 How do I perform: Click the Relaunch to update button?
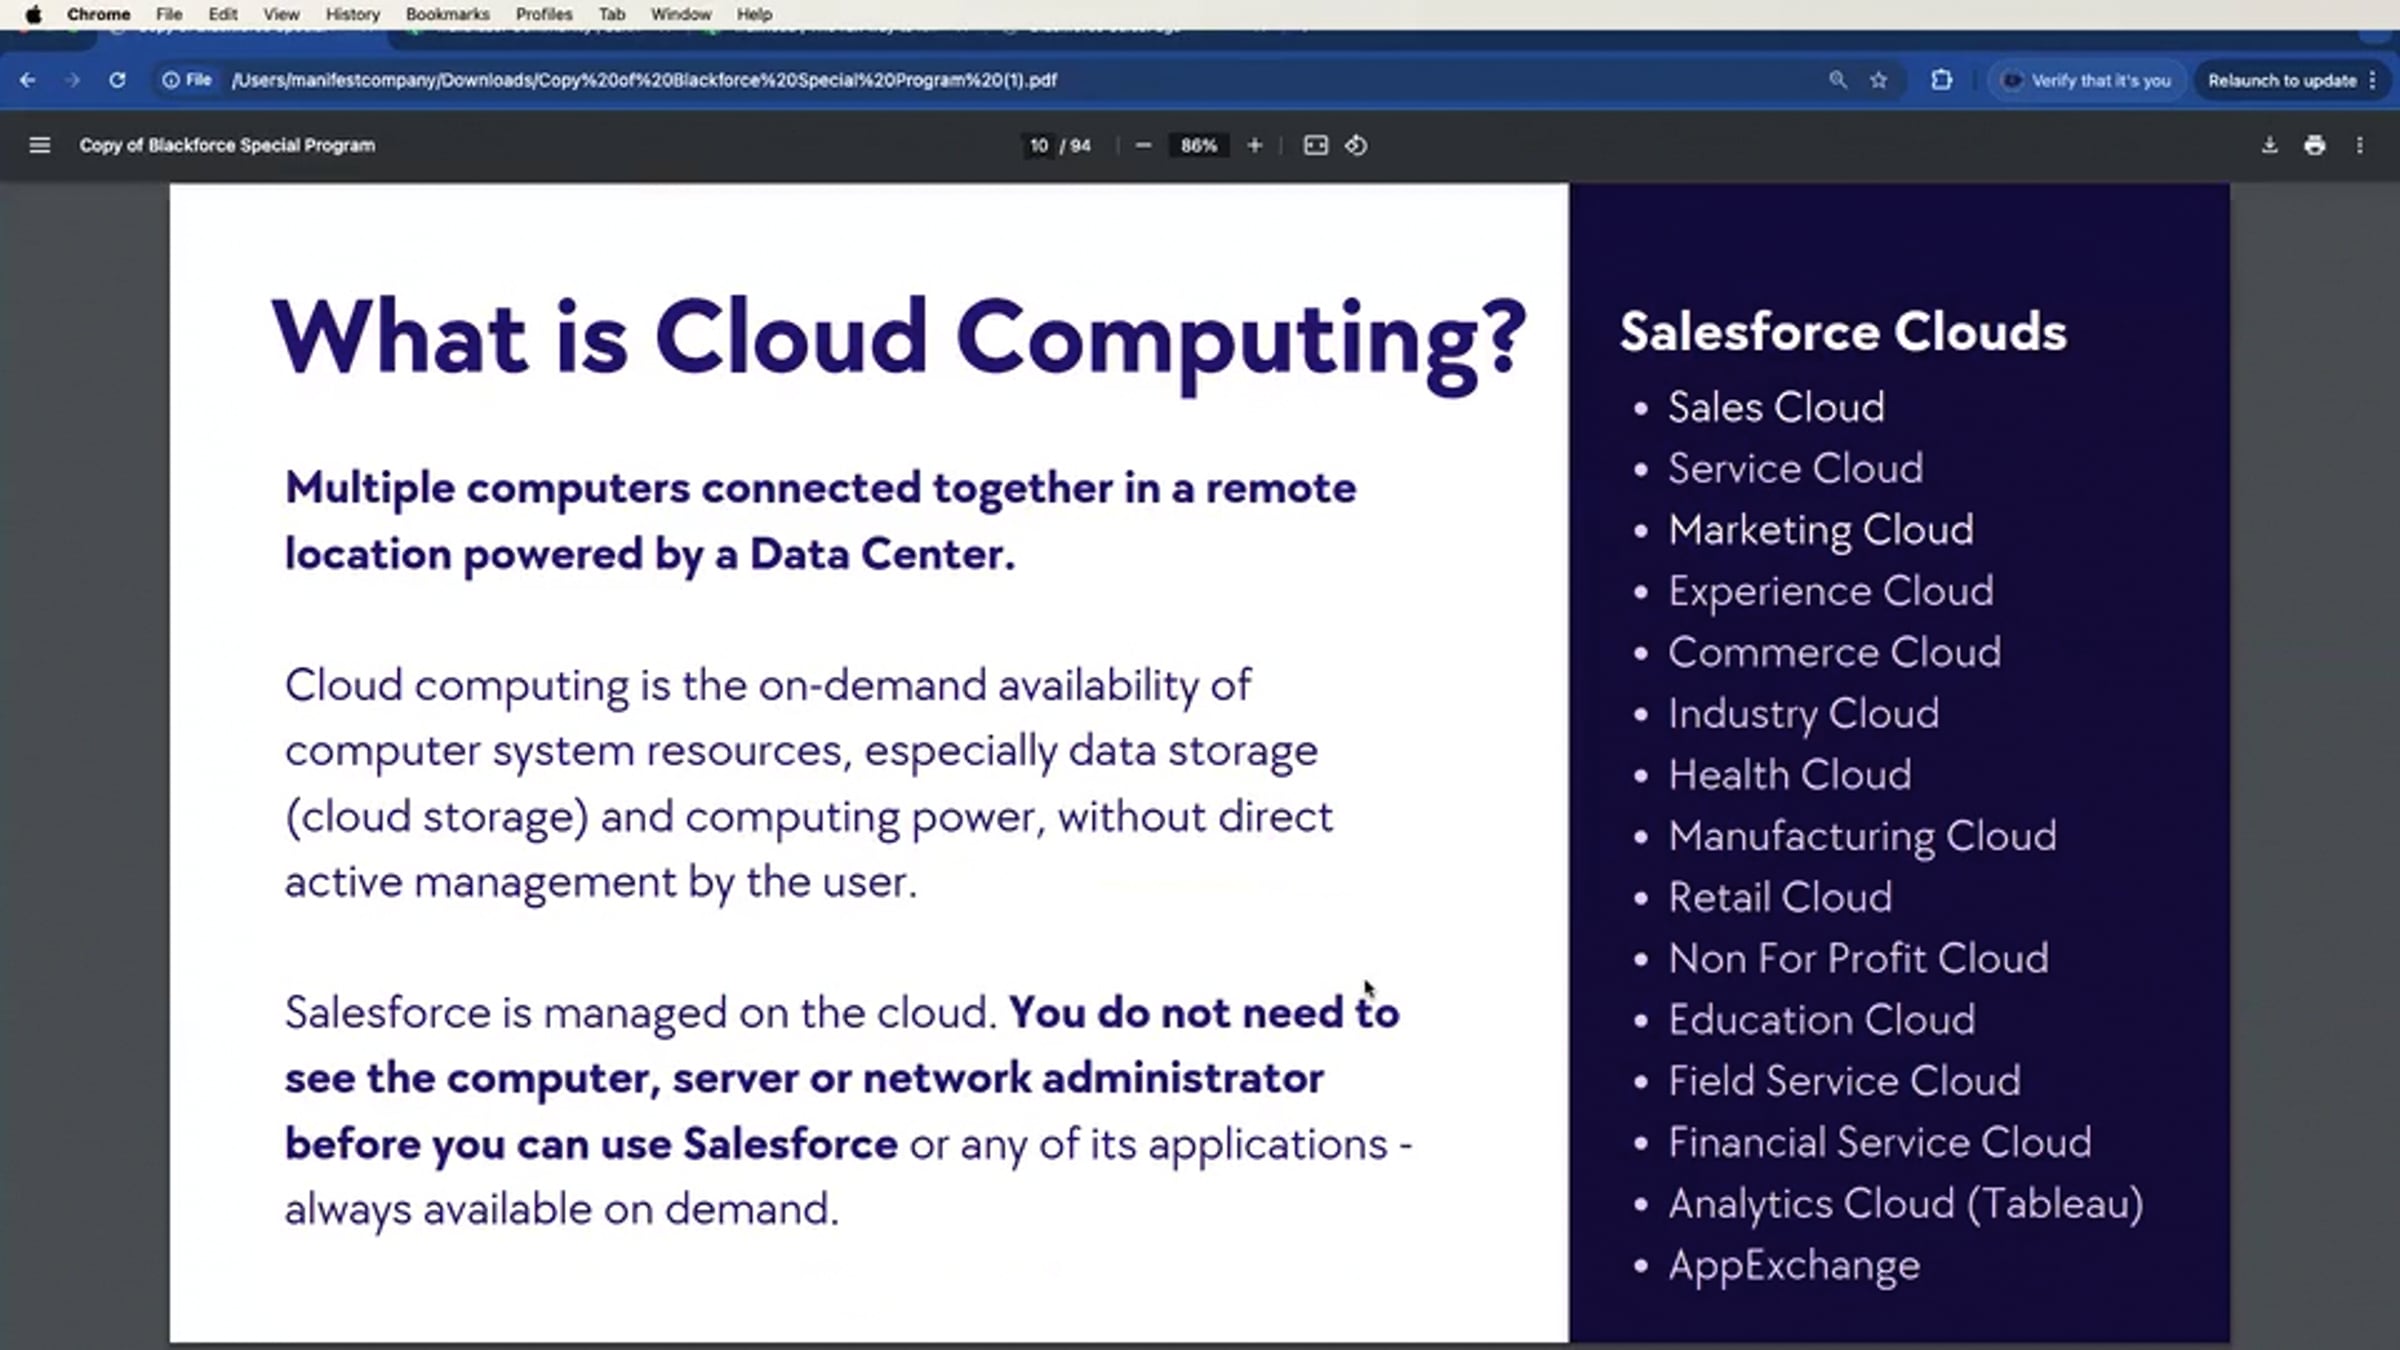[2283, 80]
